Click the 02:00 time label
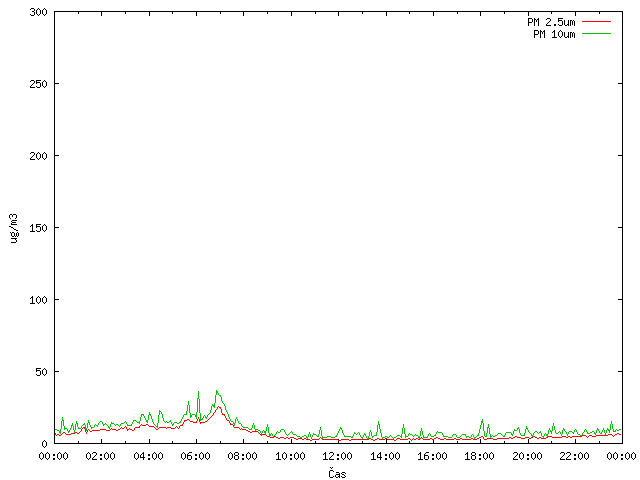This screenshot has height=480, width=640. tap(100, 456)
